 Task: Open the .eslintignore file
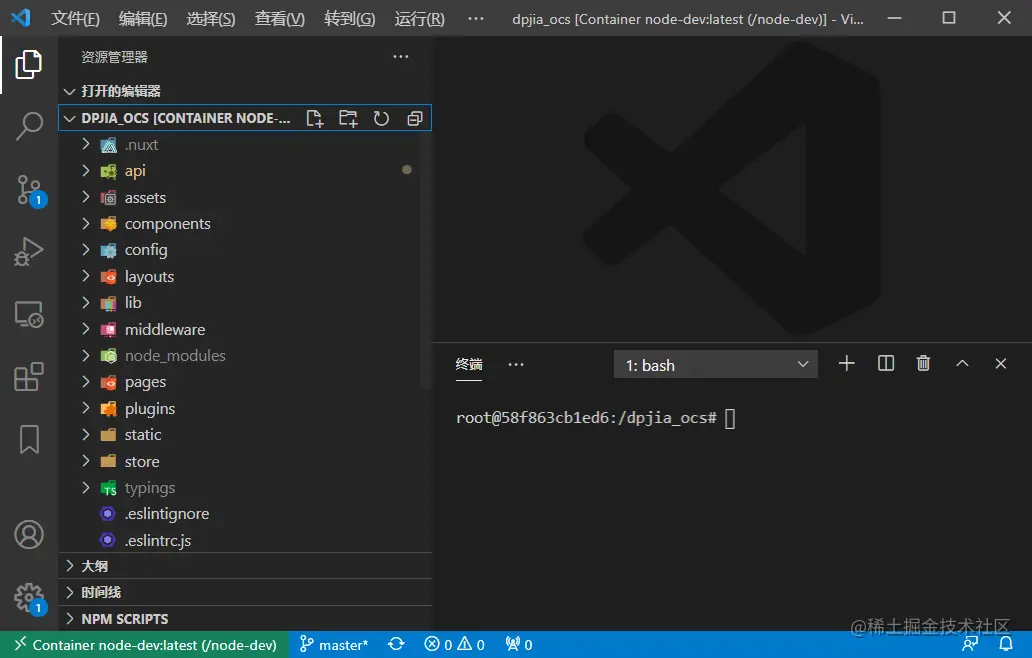click(x=245, y=514)
